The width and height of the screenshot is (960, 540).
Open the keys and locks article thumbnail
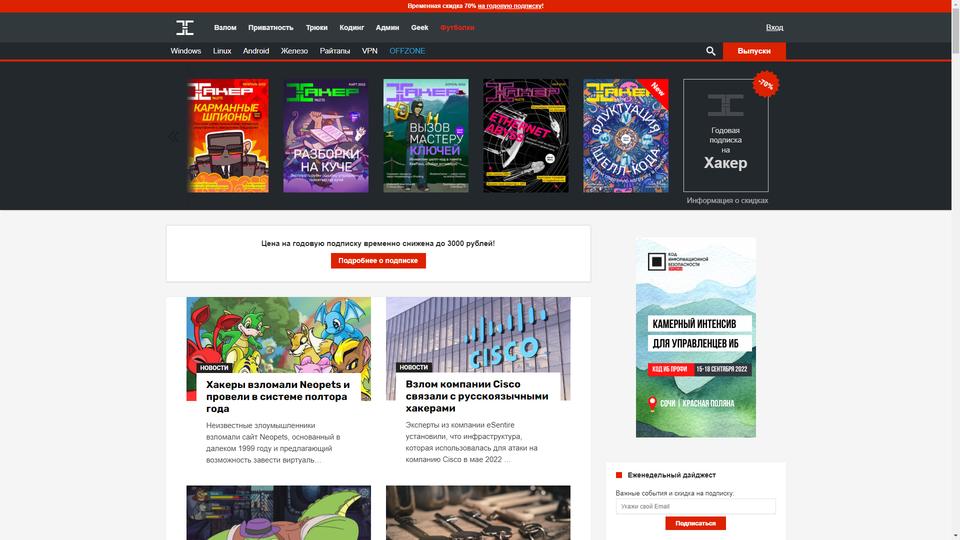[x=478, y=513]
